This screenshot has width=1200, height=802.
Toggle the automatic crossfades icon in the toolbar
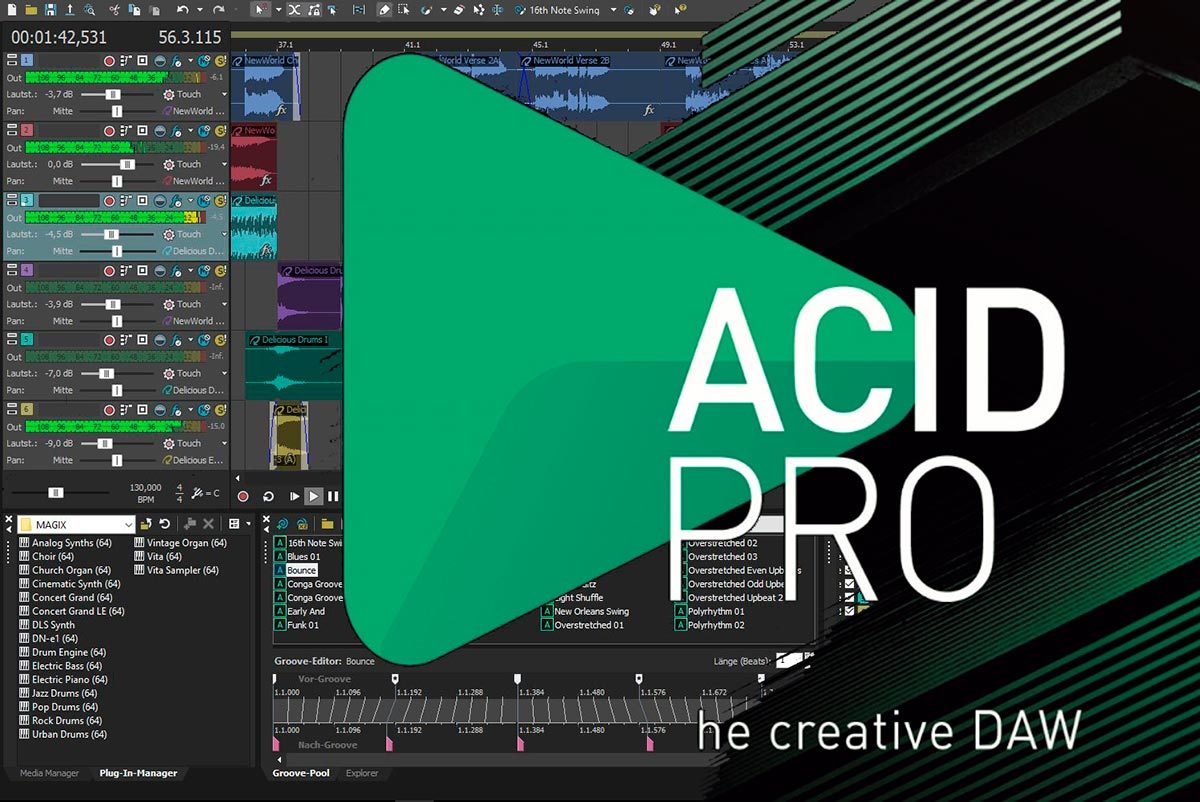(x=295, y=10)
